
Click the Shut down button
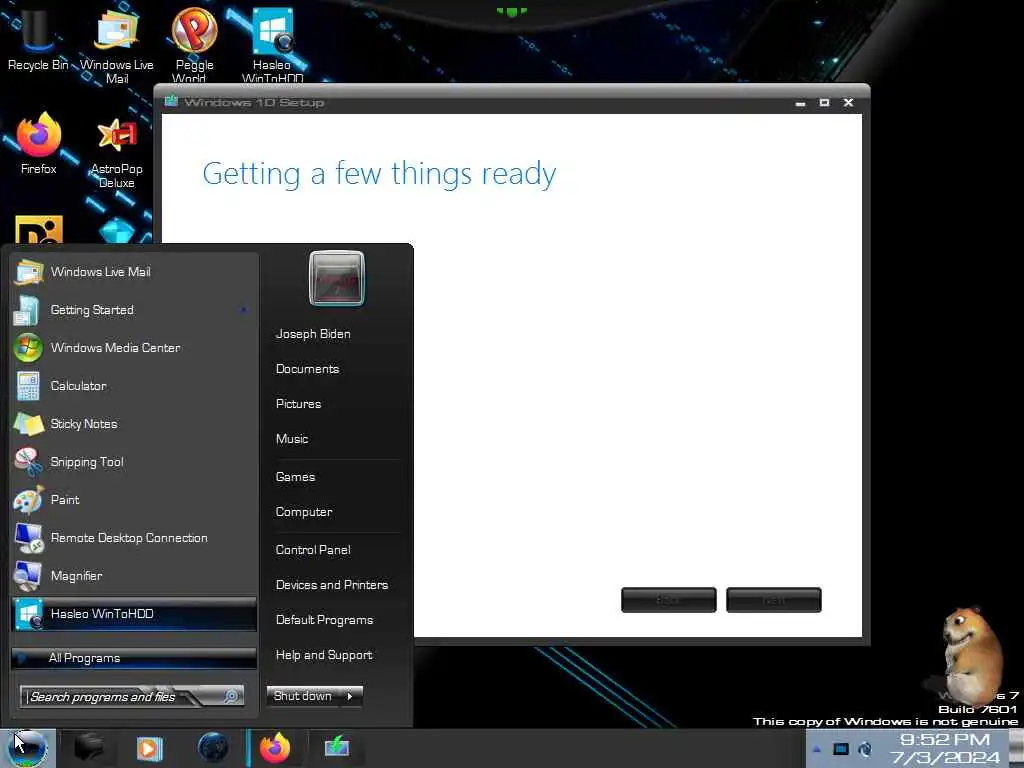pyautogui.click(x=302, y=696)
